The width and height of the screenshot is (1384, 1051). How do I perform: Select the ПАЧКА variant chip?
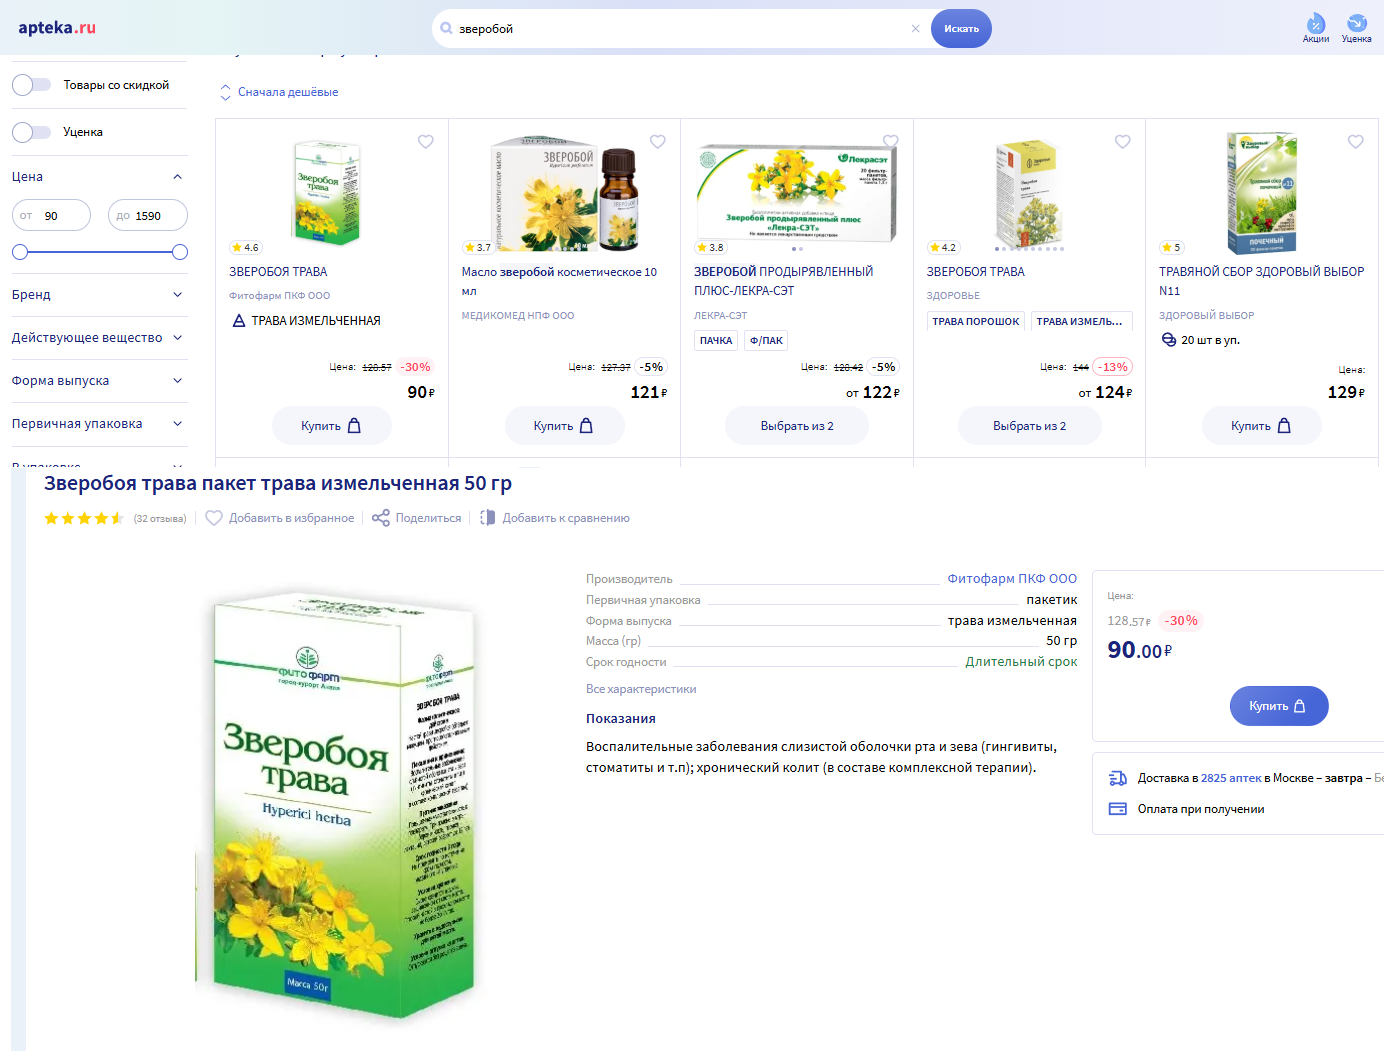[716, 341]
